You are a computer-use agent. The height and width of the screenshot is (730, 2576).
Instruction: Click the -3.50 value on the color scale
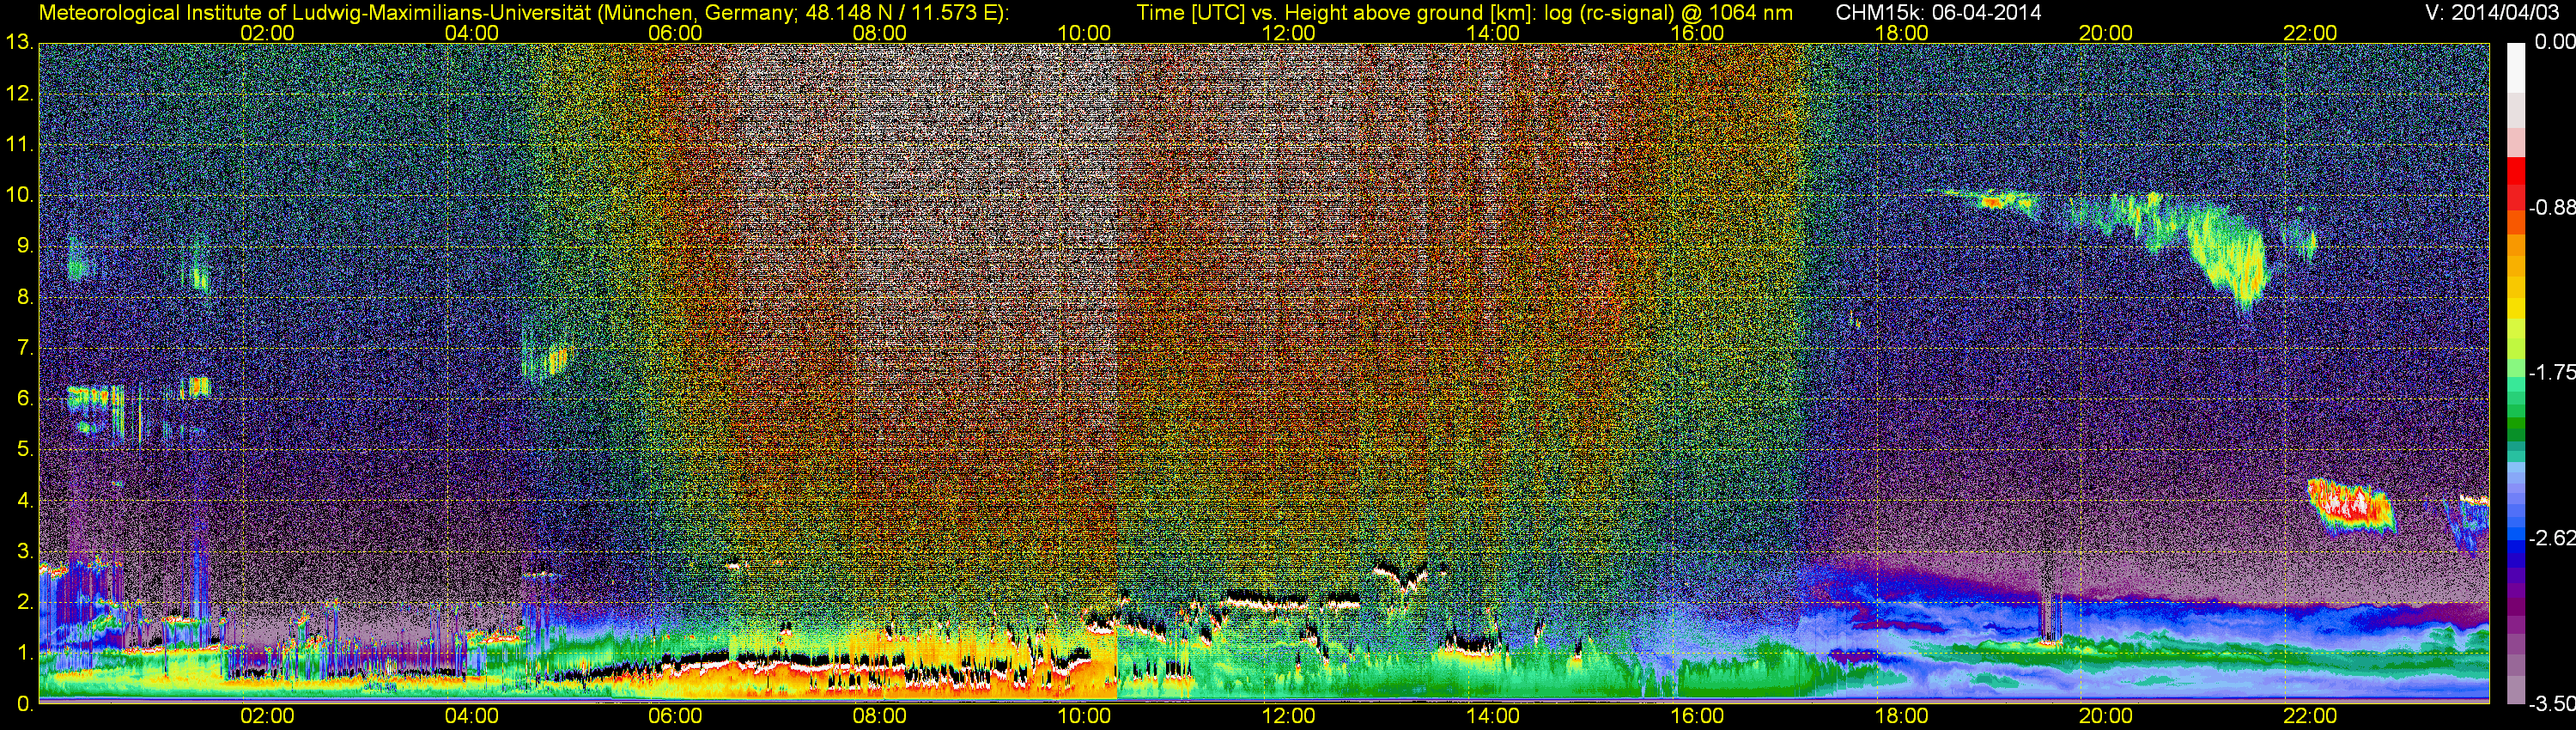click(2550, 705)
